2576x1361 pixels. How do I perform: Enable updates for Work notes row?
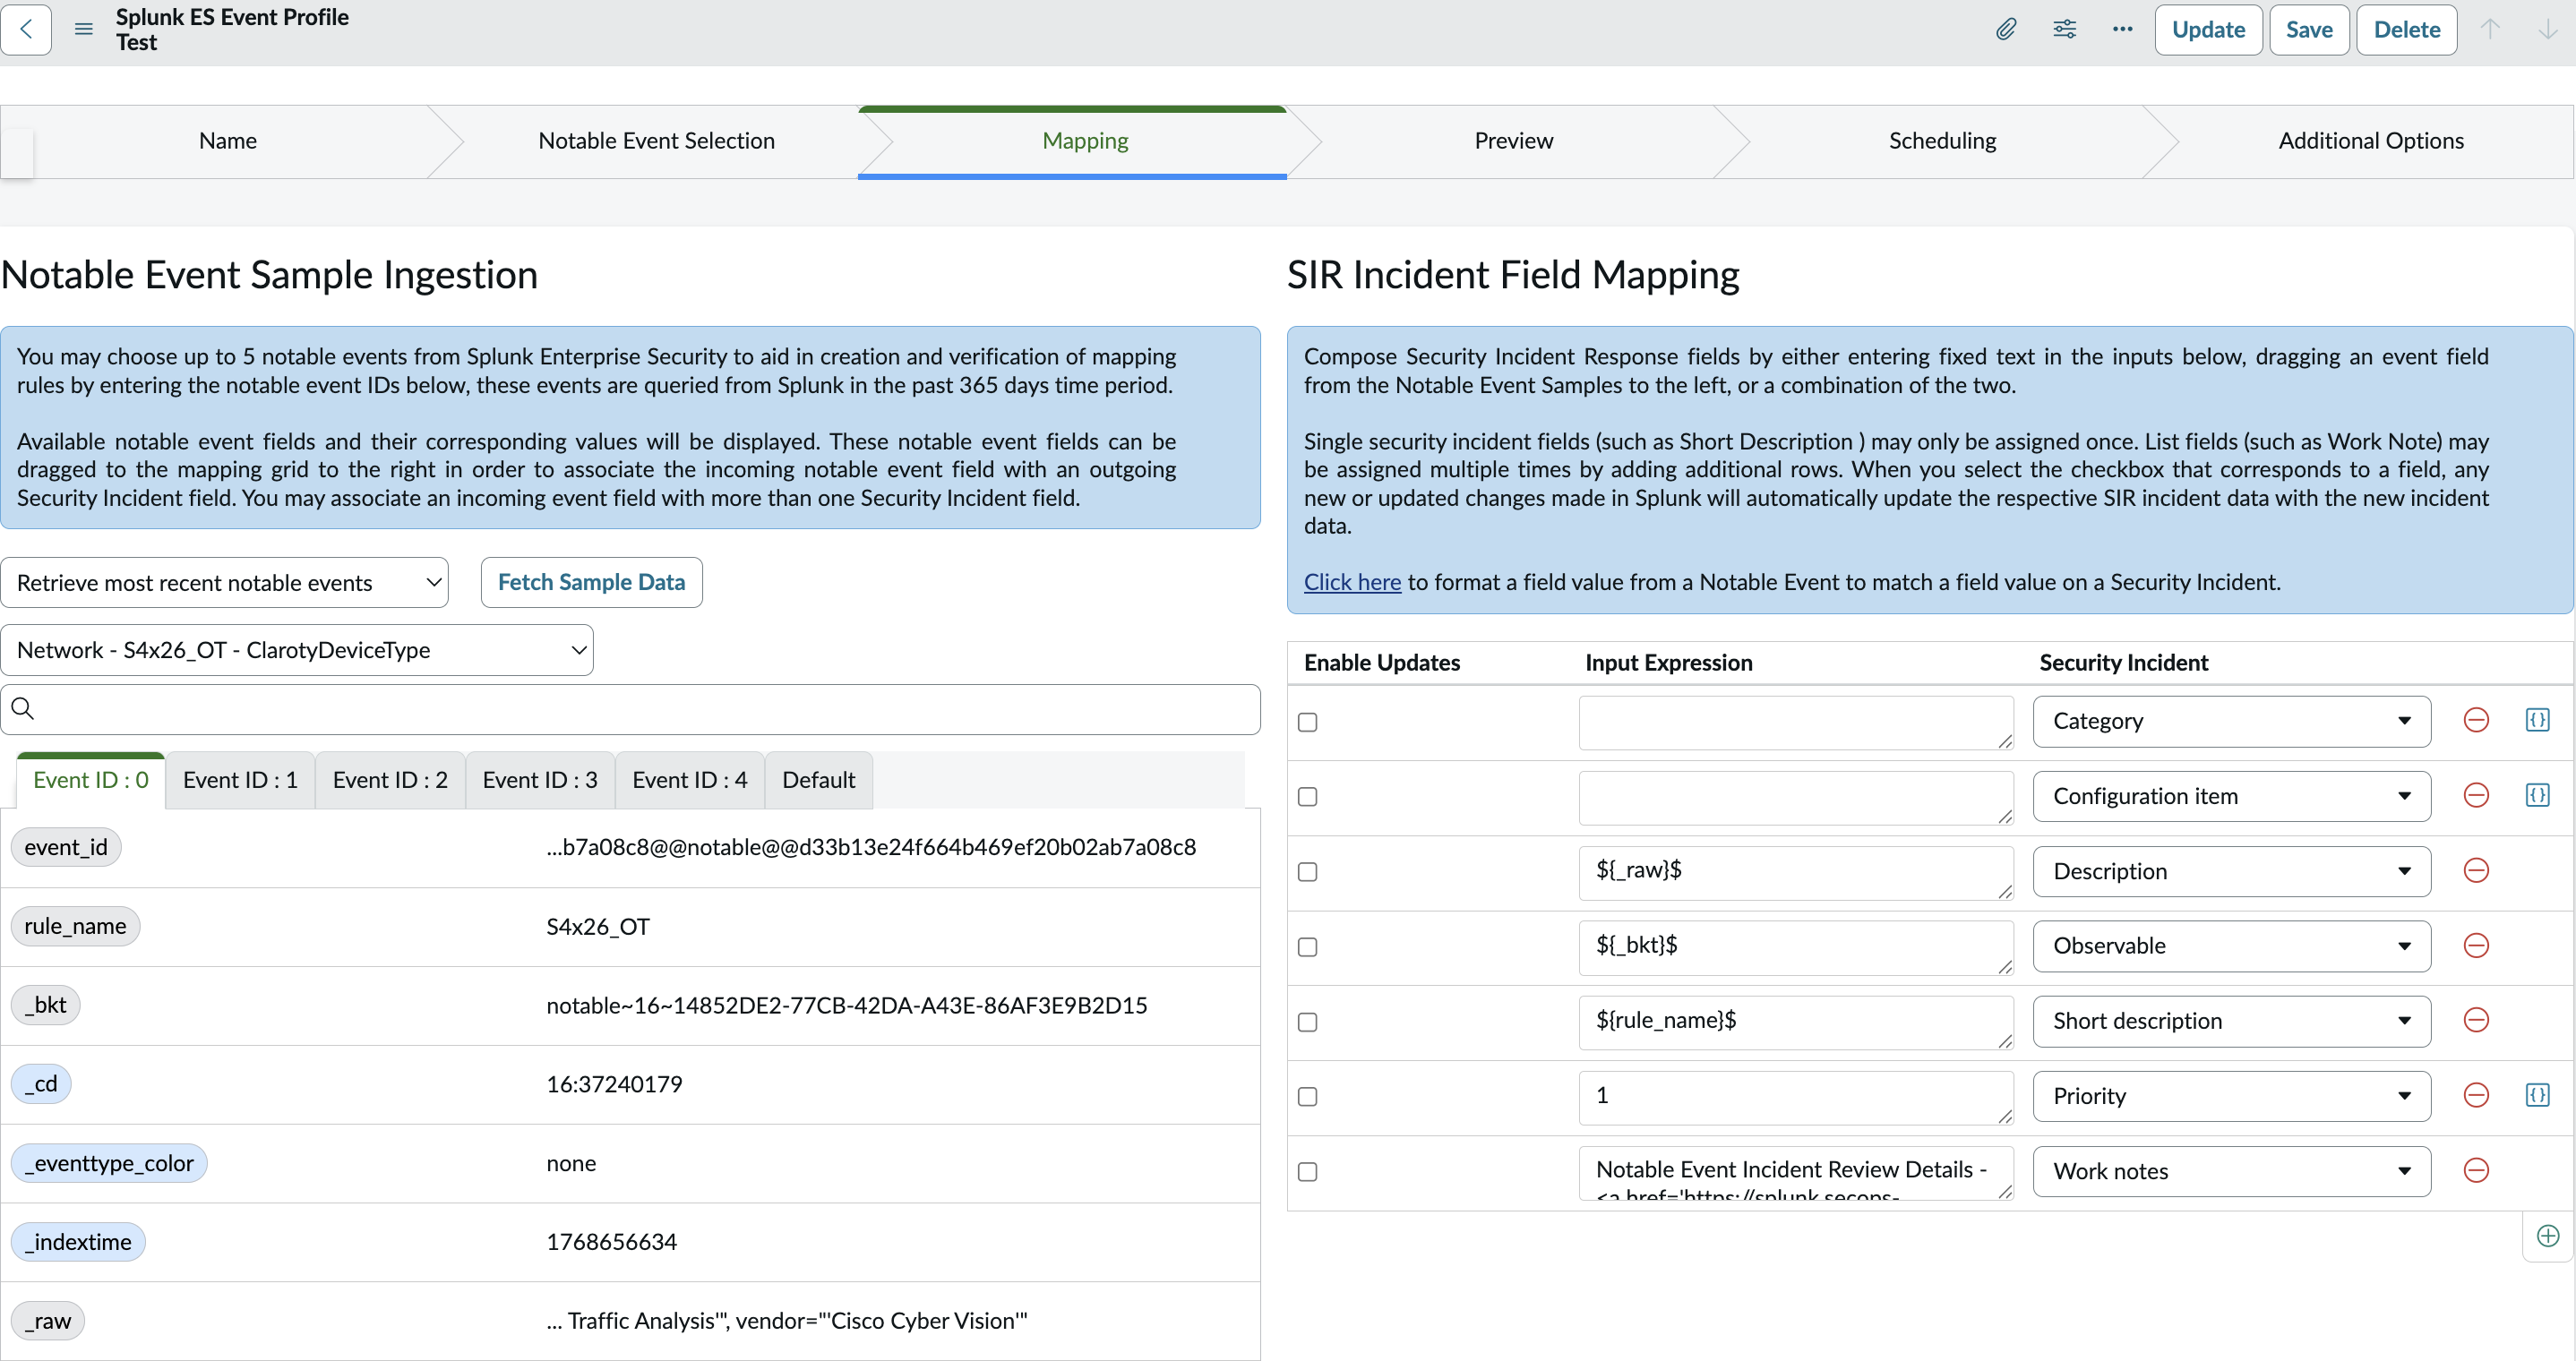click(x=1307, y=1172)
